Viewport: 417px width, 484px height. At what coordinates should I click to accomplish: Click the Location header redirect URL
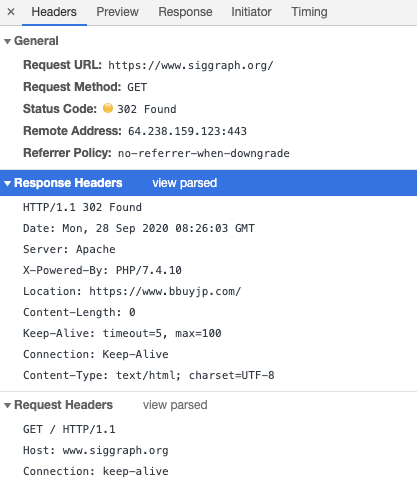[165, 291]
